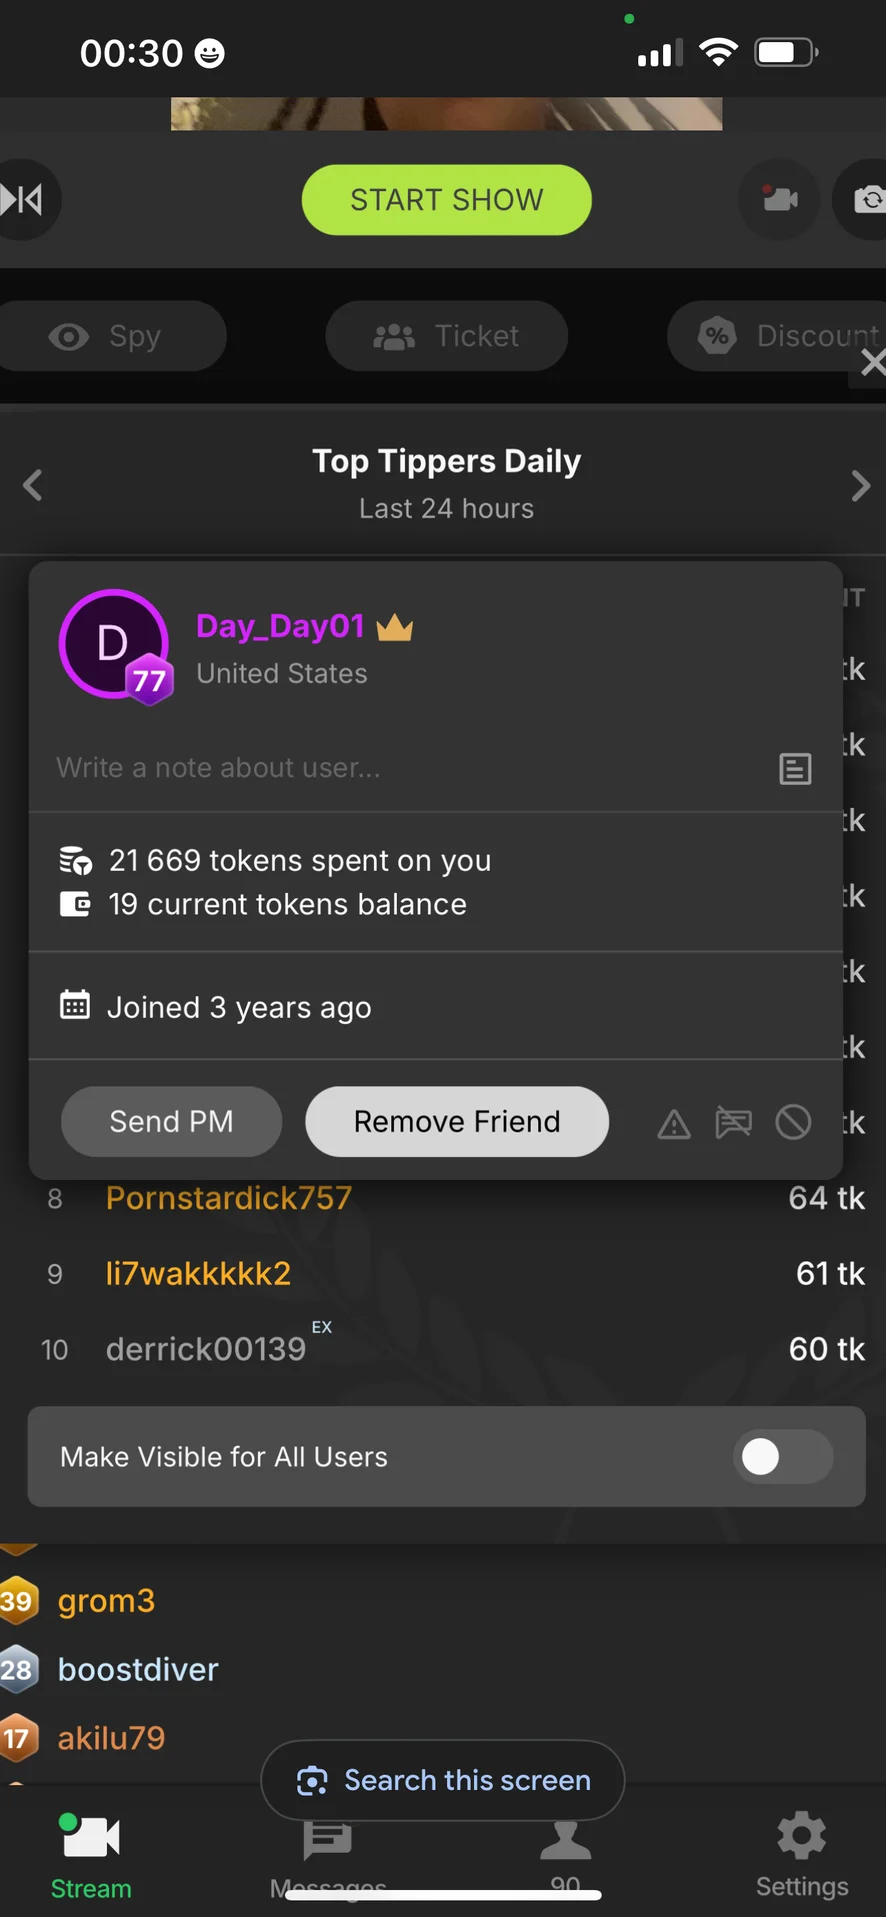Tap the mirror video icon

(x=22, y=200)
